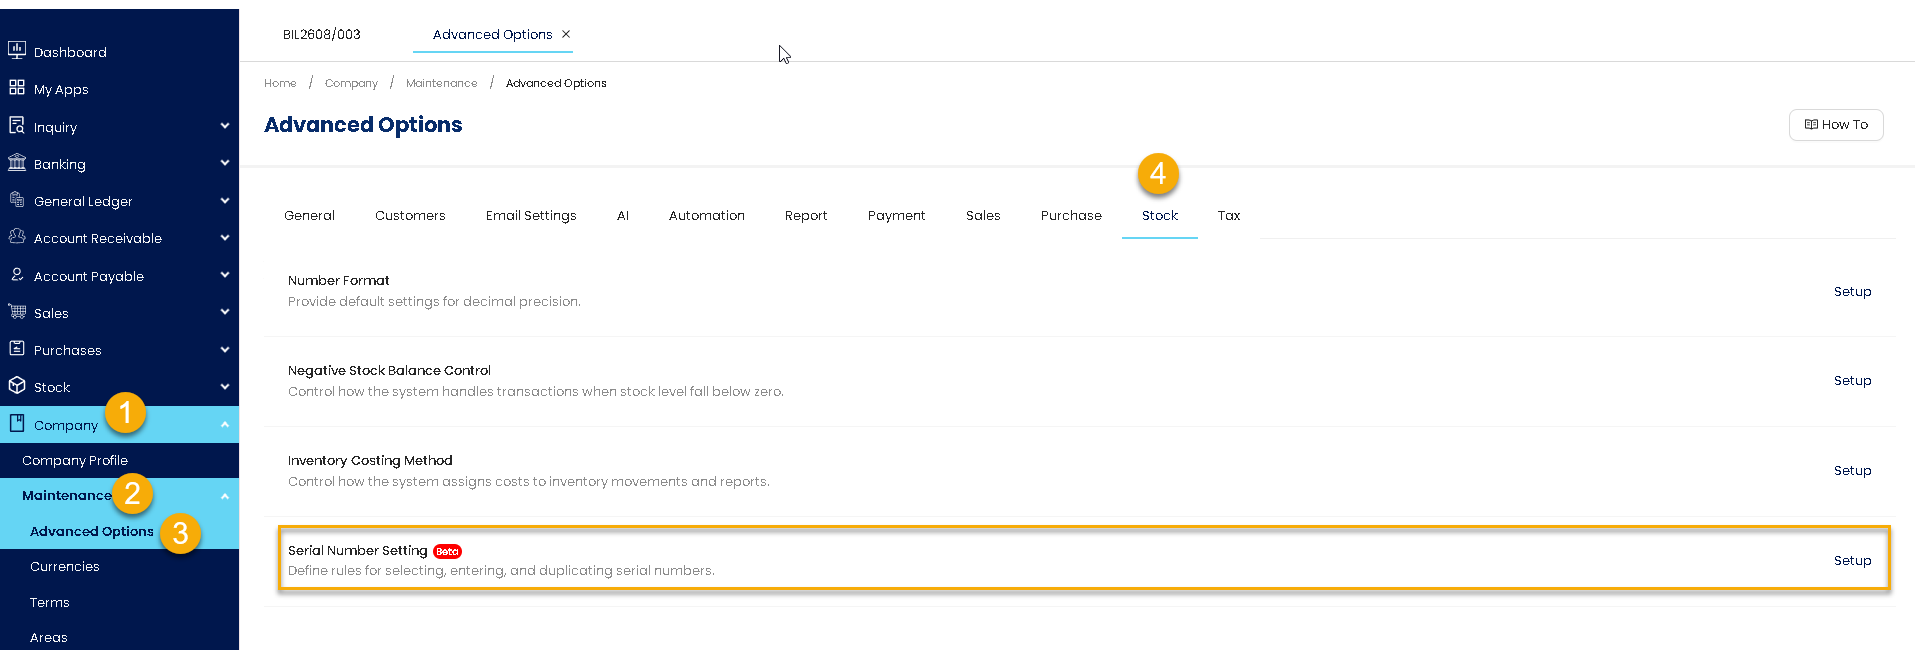Click the General Ledger icon
The image size is (1915, 650).
click(x=17, y=200)
